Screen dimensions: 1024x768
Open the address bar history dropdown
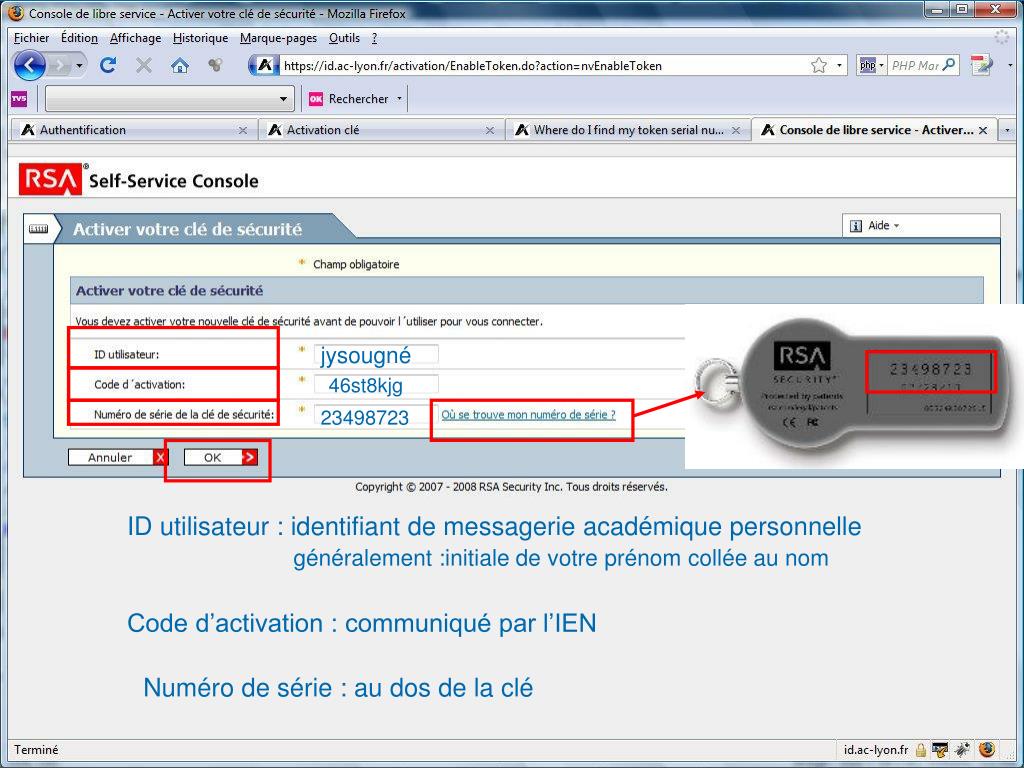coord(839,65)
